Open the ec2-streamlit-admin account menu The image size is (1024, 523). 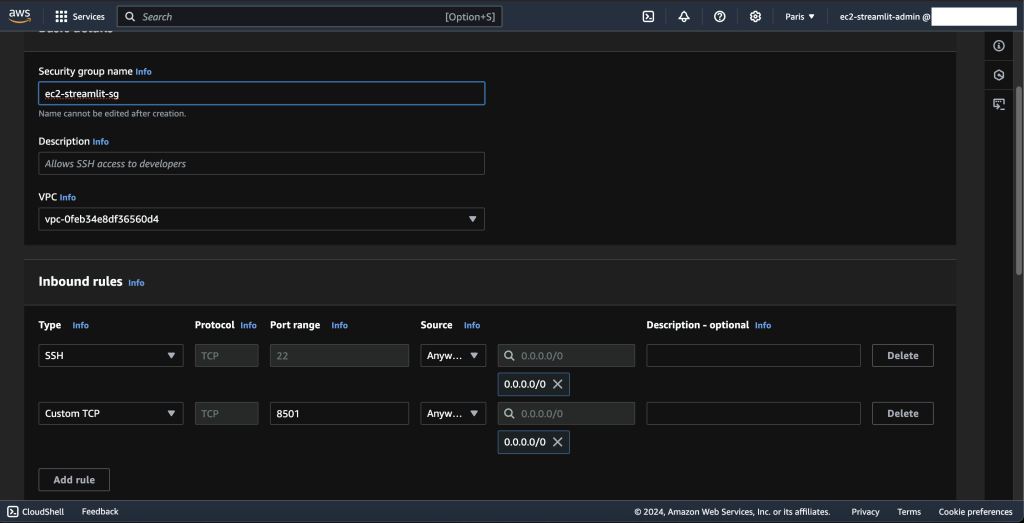point(884,16)
